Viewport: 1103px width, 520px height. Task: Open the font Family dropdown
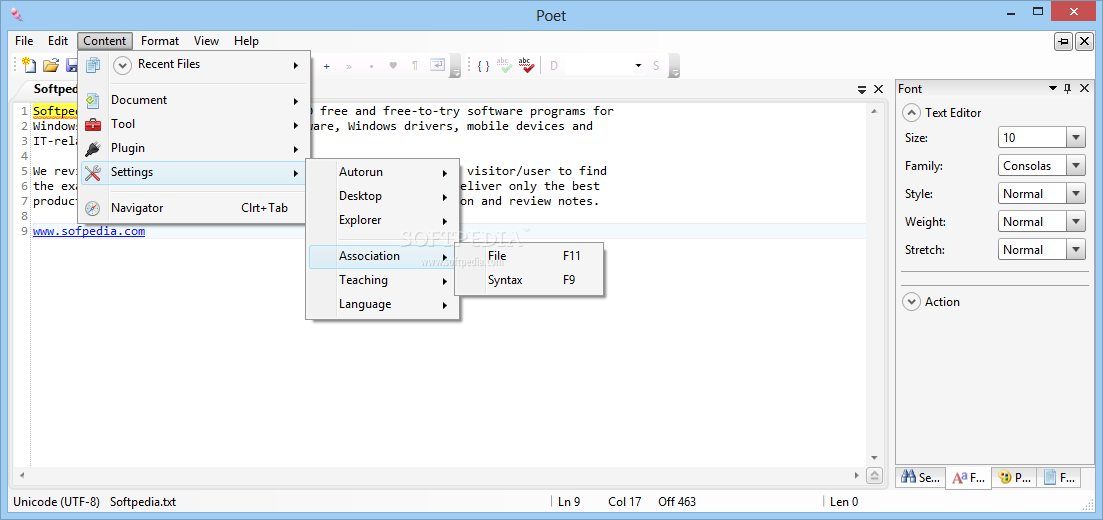pos(1076,165)
